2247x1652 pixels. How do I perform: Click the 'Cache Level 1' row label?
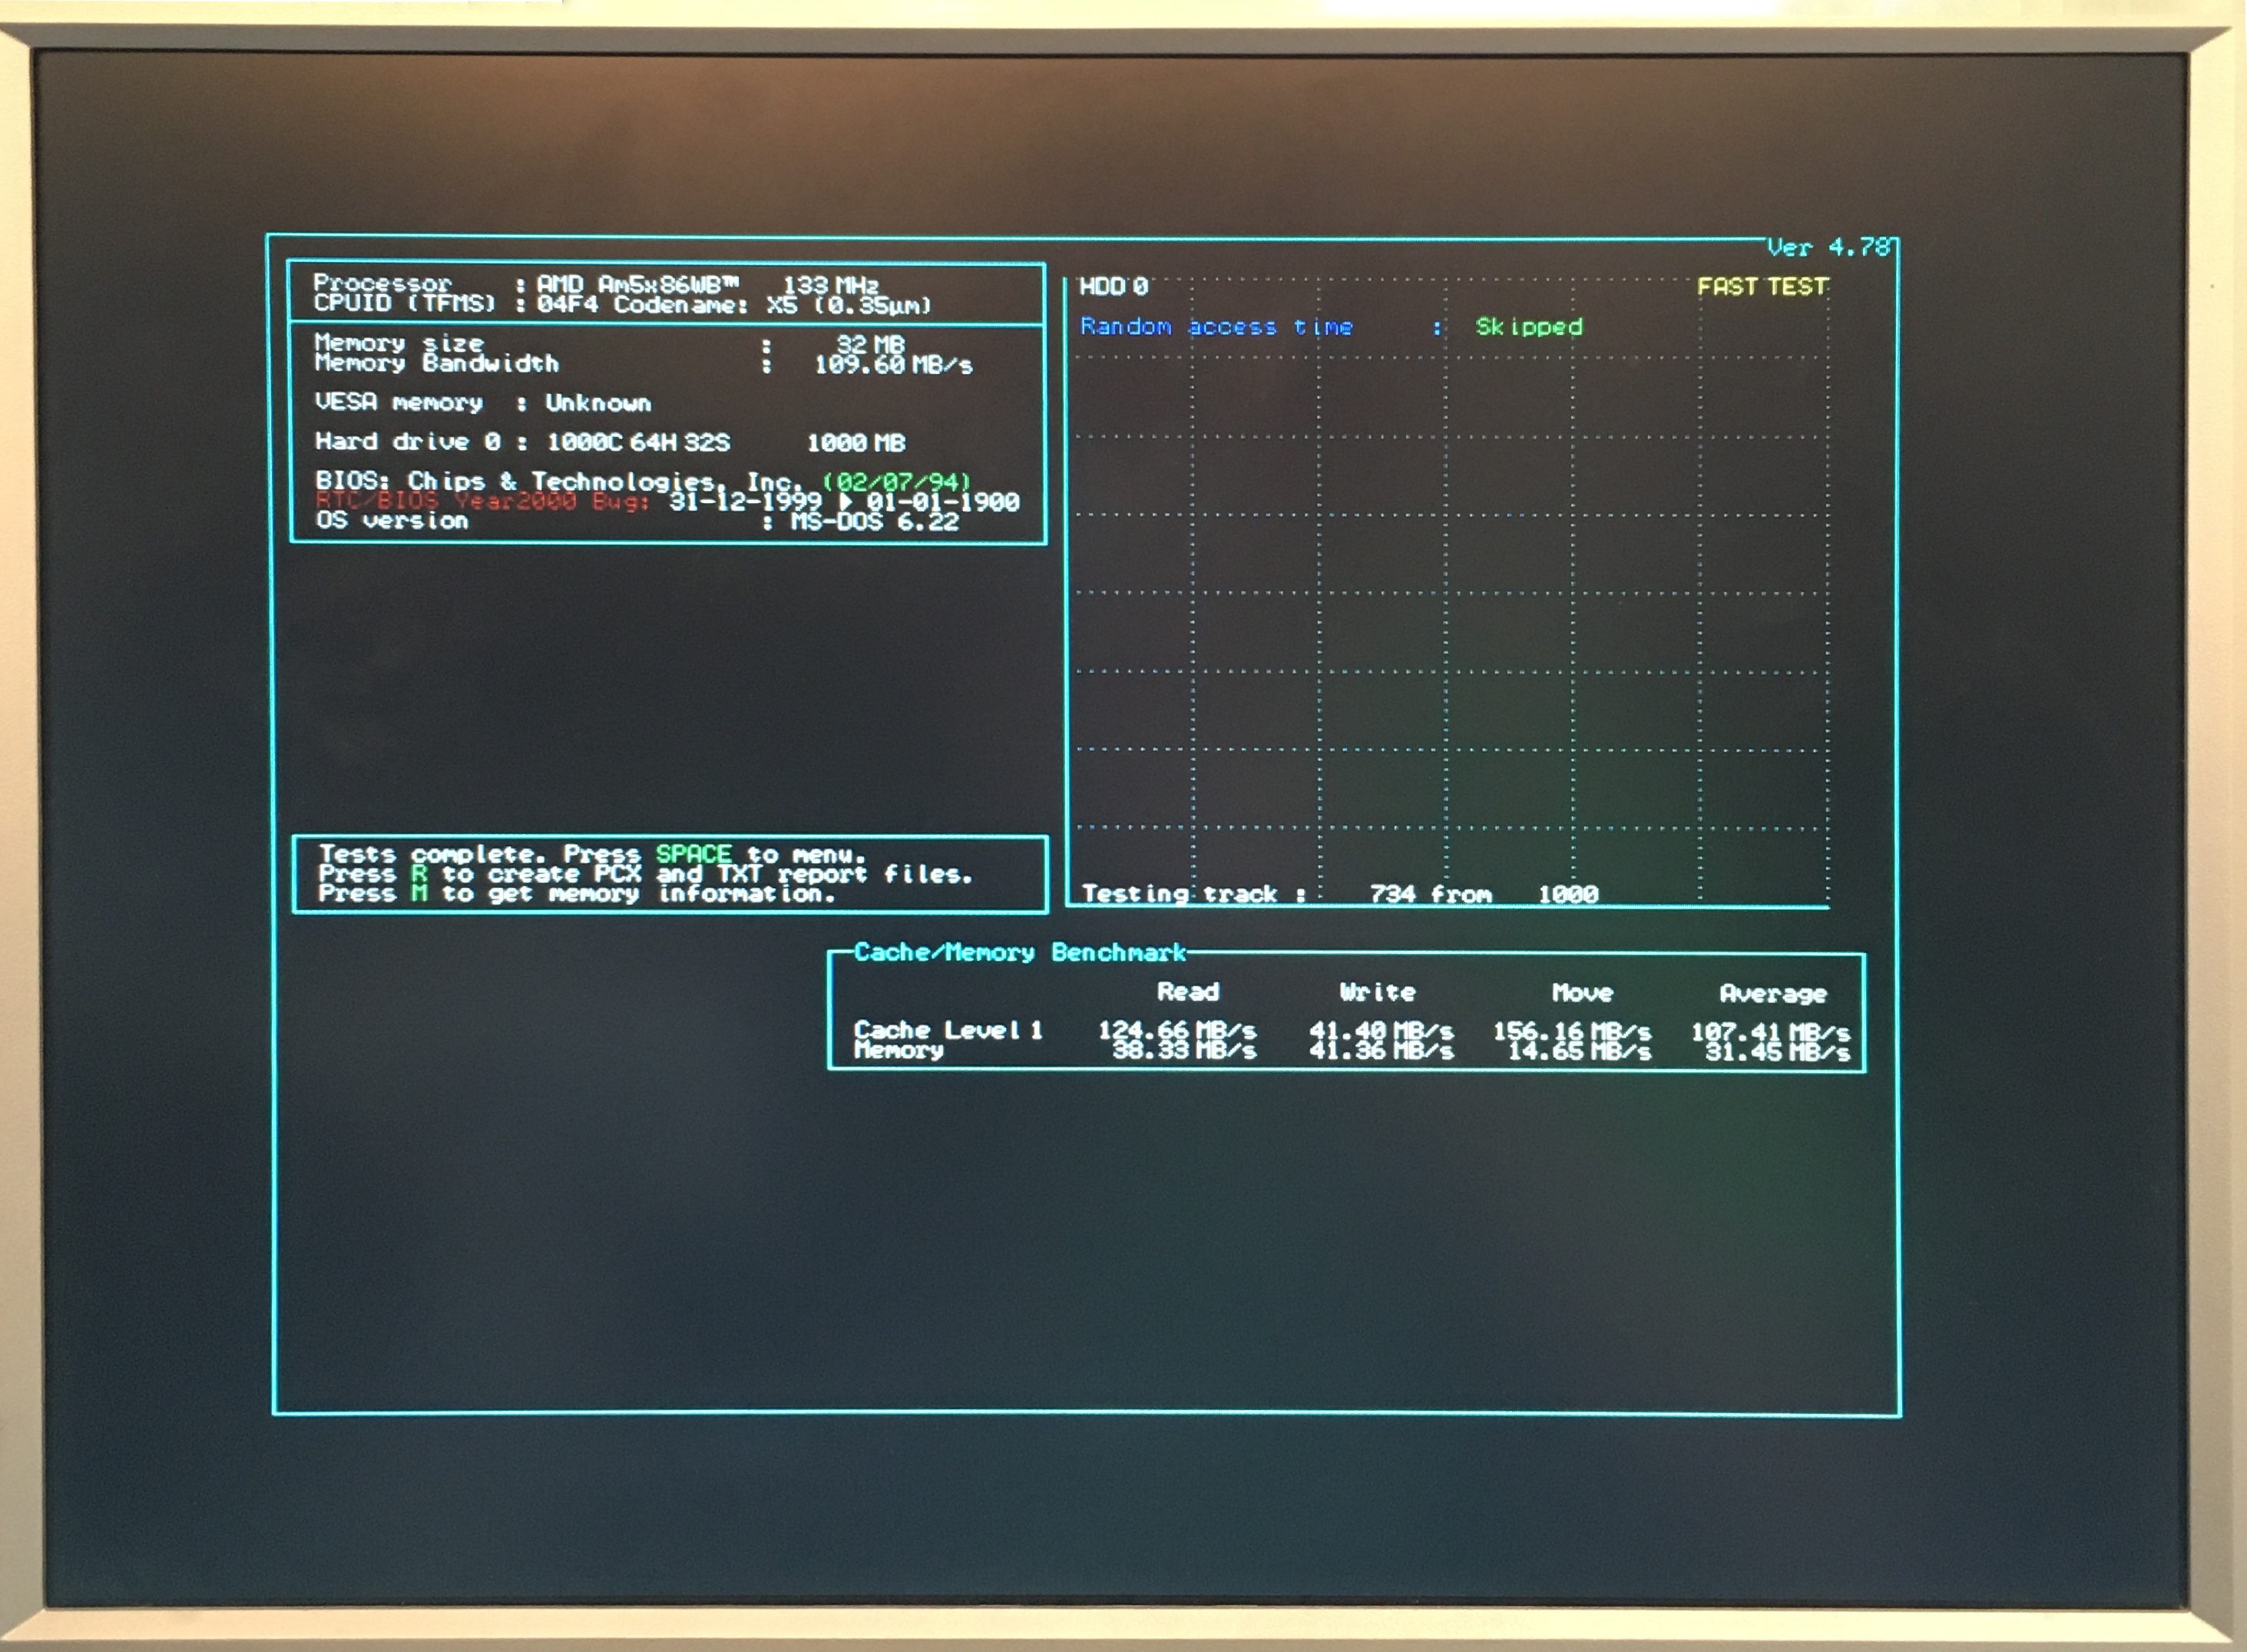click(948, 1030)
